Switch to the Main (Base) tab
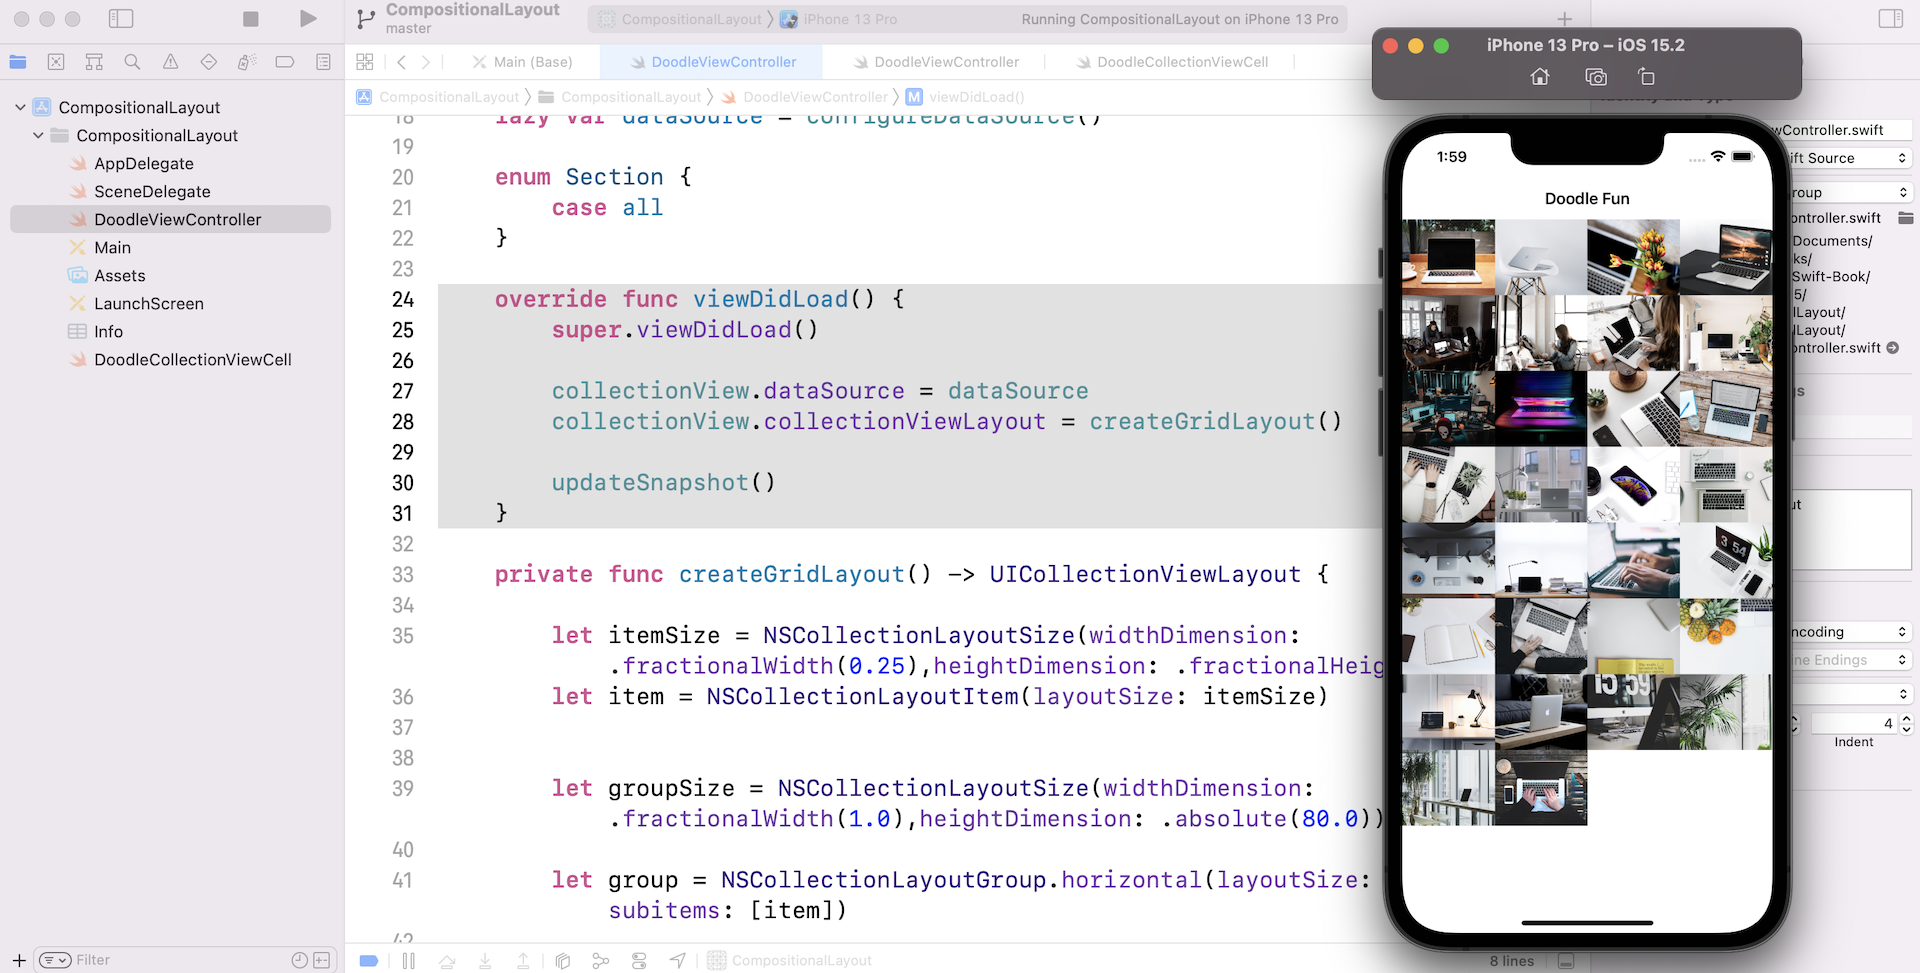 532,62
